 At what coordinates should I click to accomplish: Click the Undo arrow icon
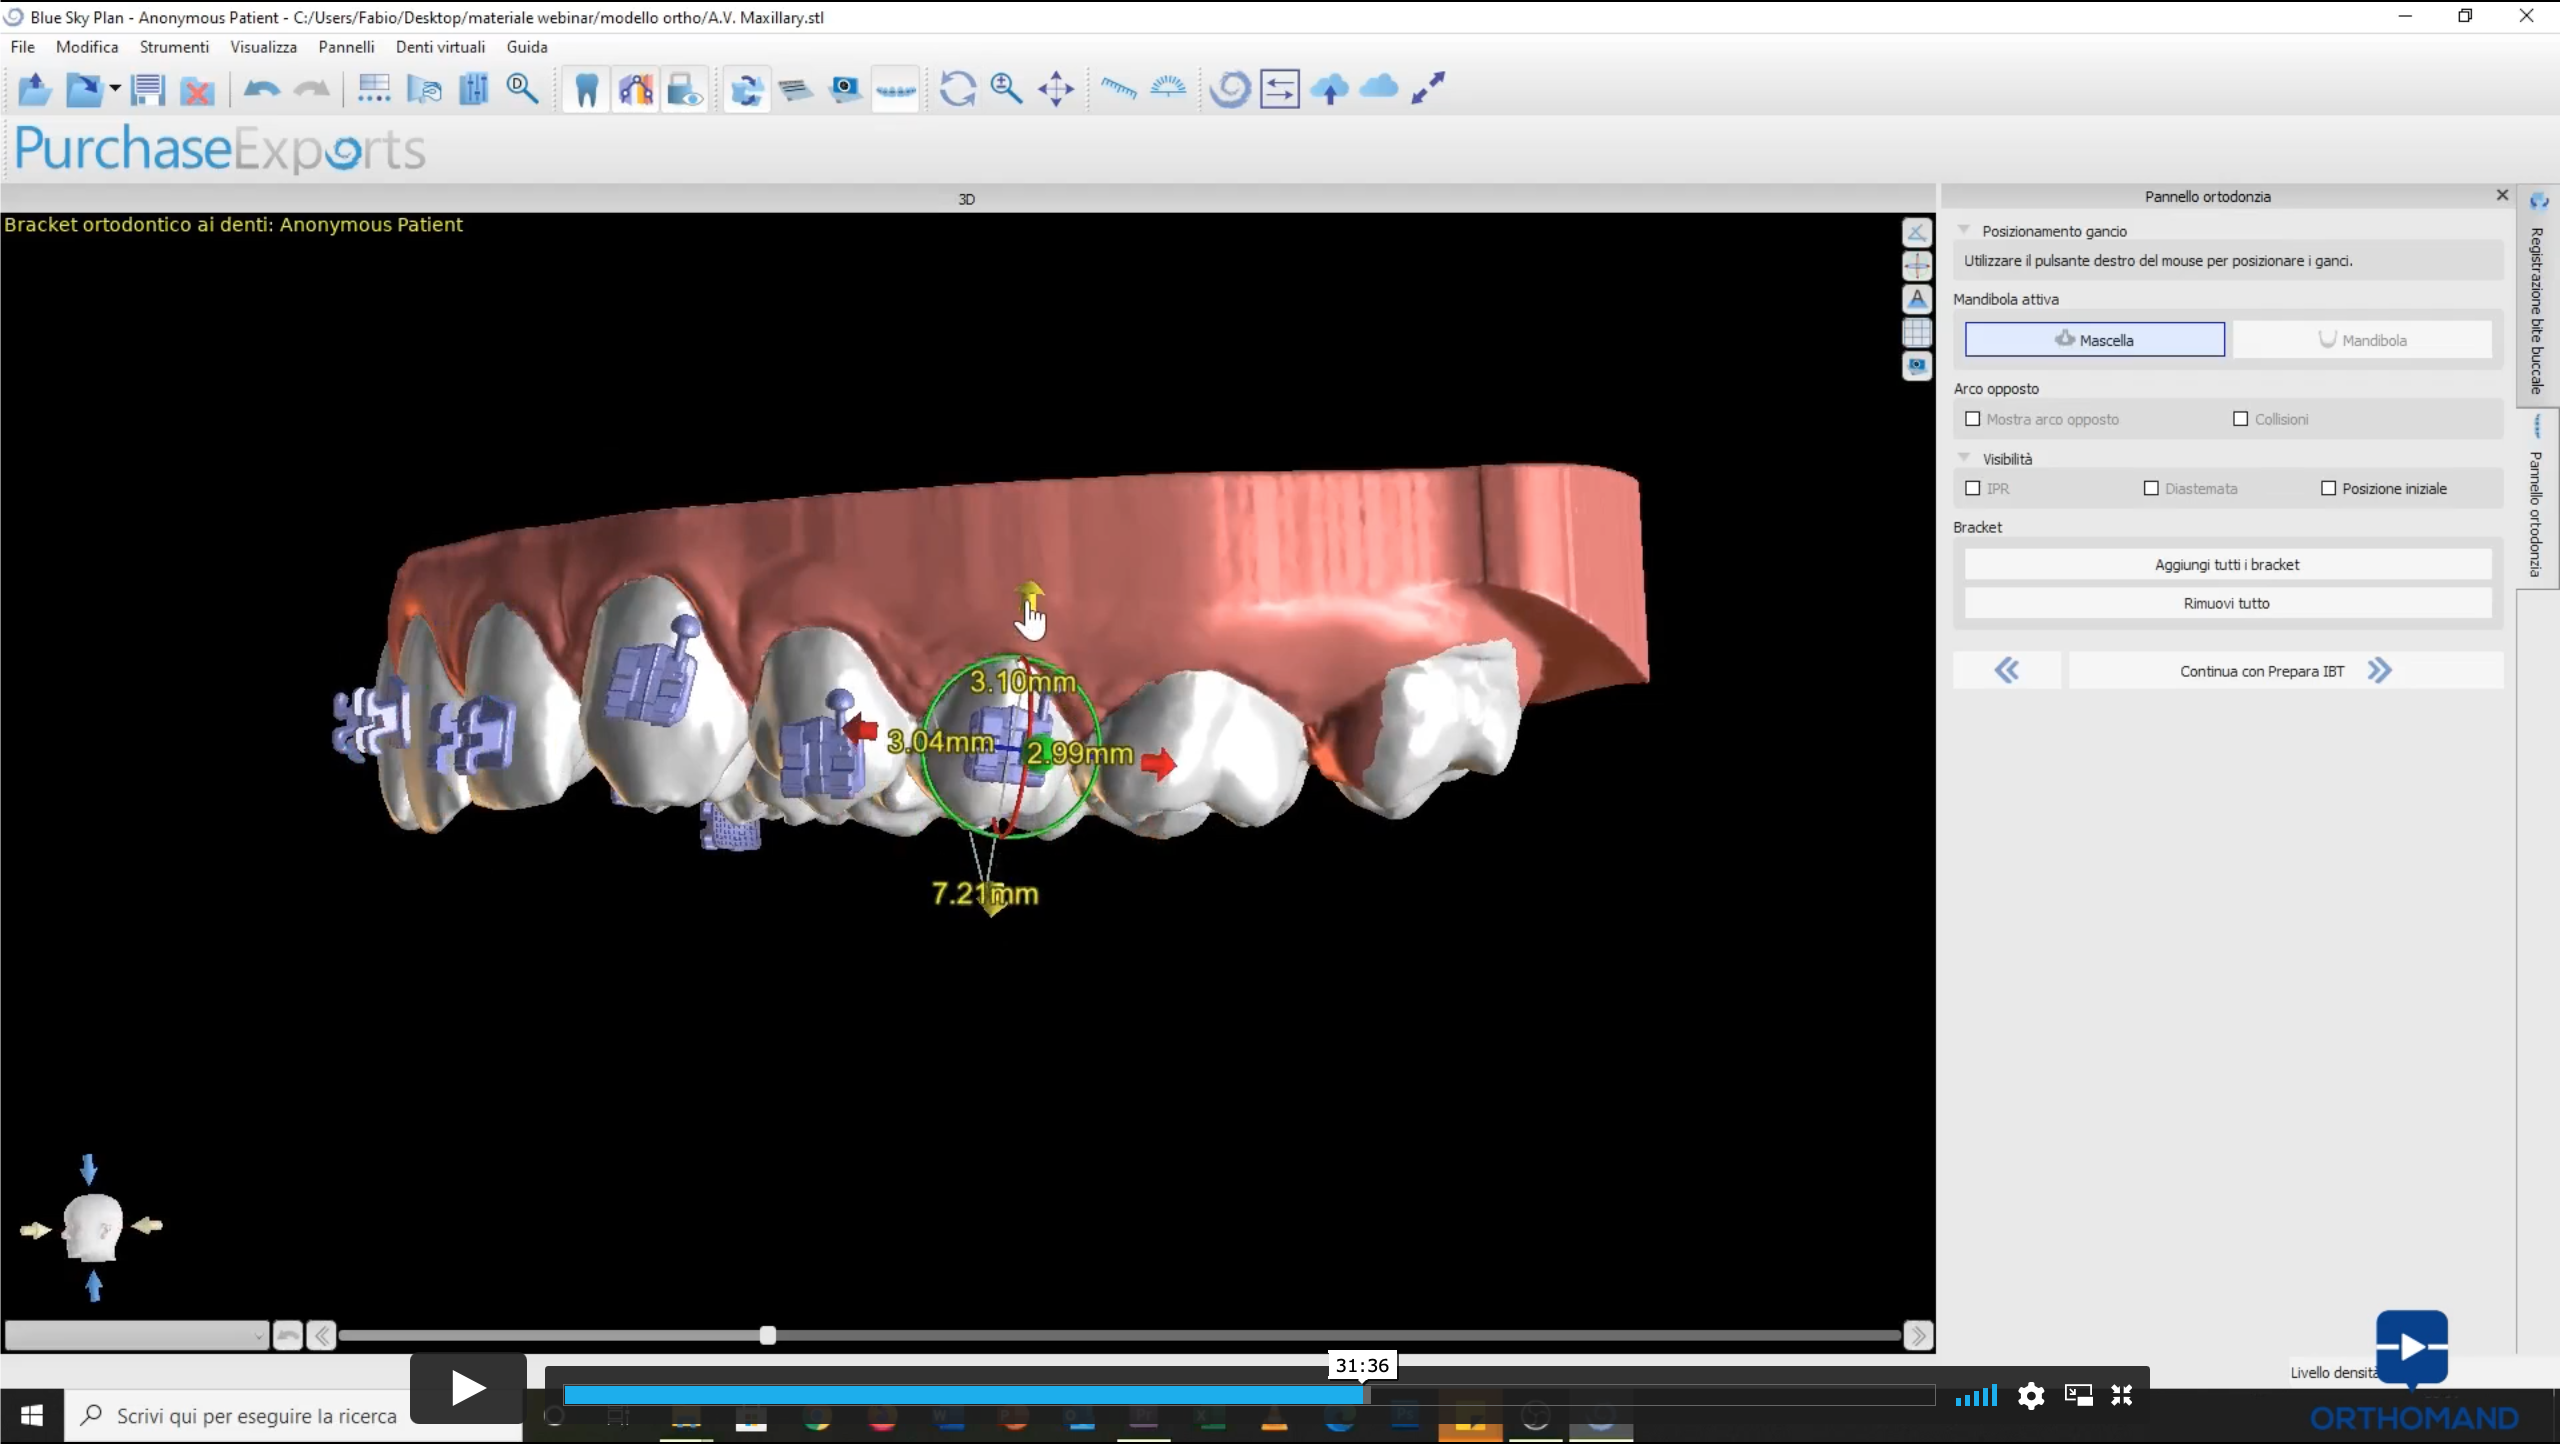coord(261,90)
